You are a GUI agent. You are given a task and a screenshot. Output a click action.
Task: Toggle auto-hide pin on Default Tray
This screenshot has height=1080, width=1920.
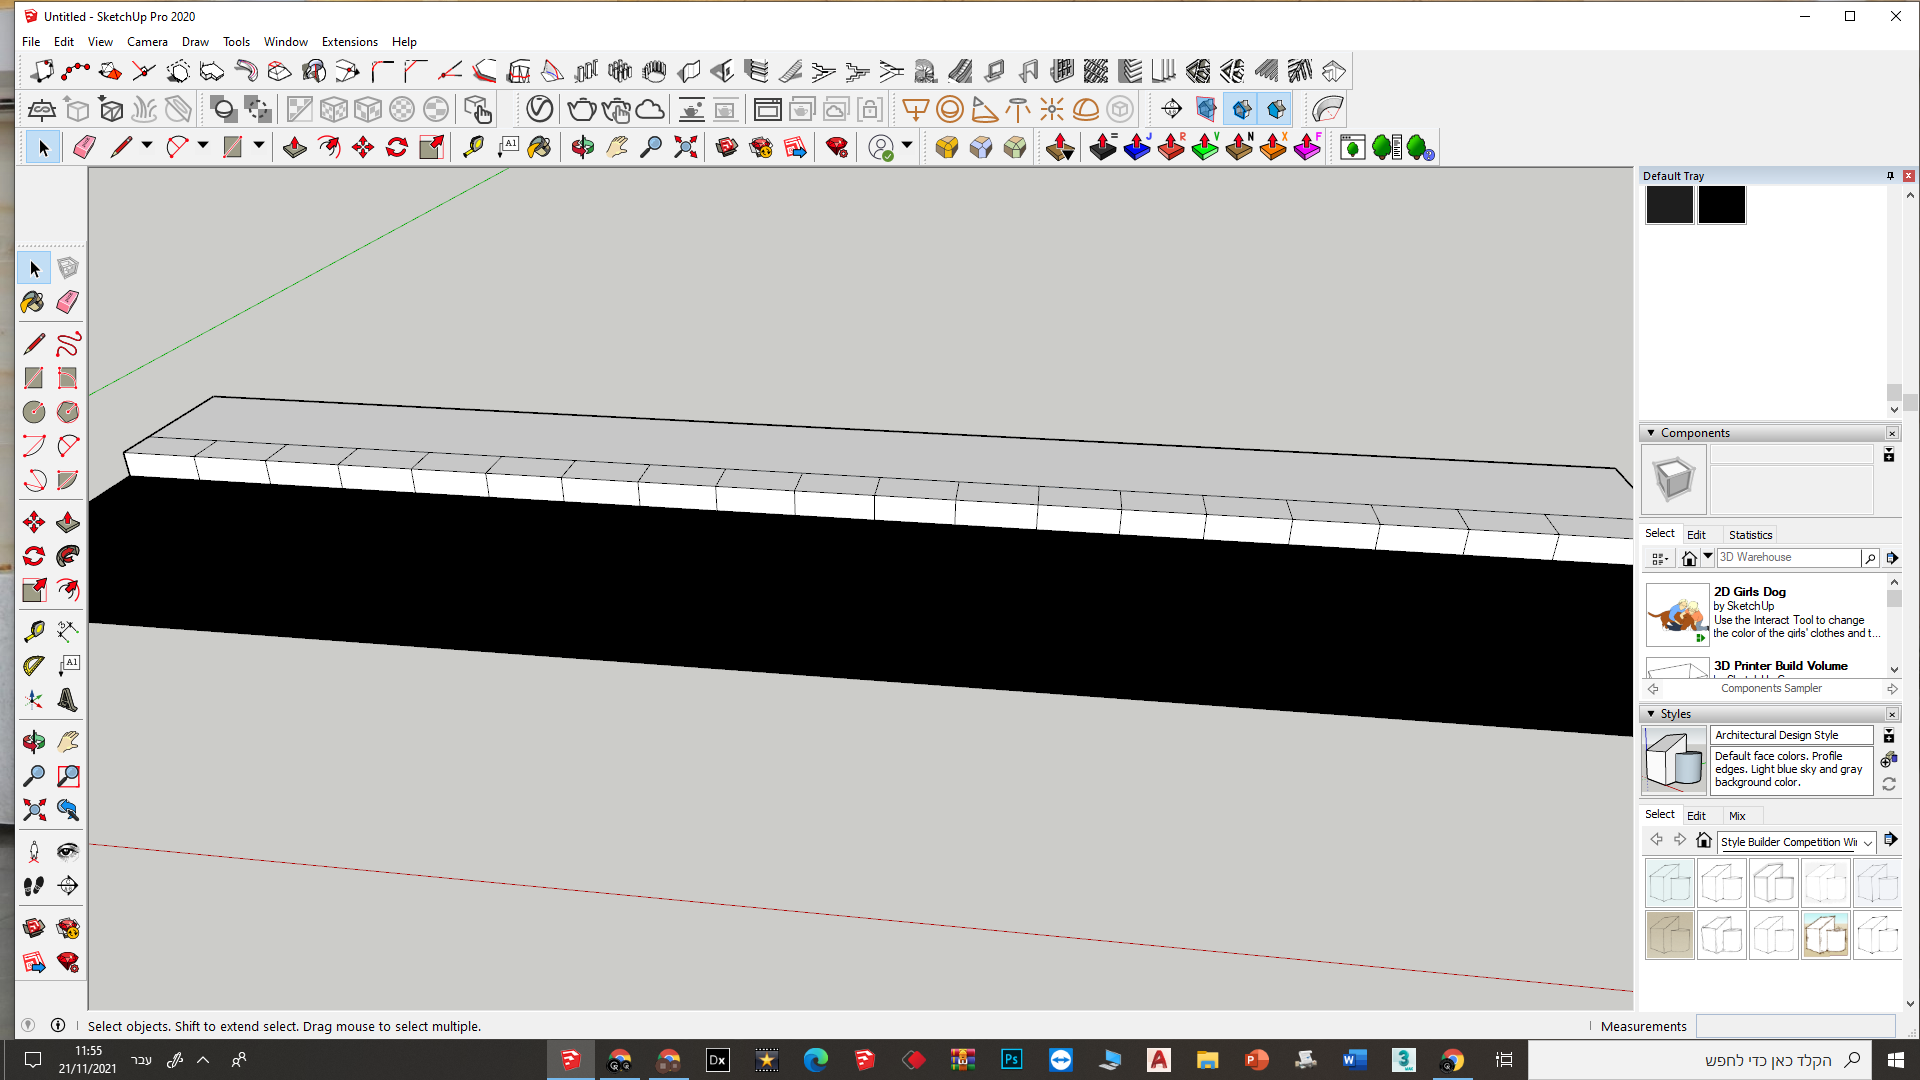click(1890, 176)
